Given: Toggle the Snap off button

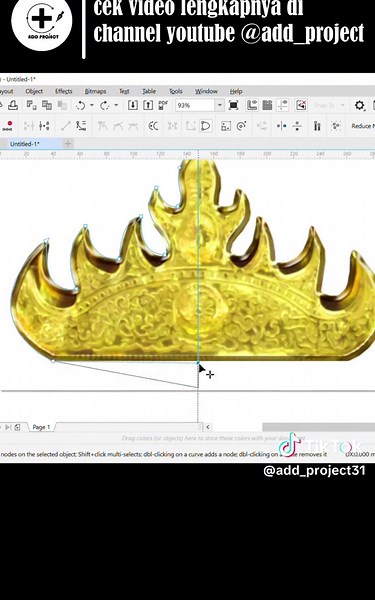Looking at the screenshot, I should [x=301, y=105].
